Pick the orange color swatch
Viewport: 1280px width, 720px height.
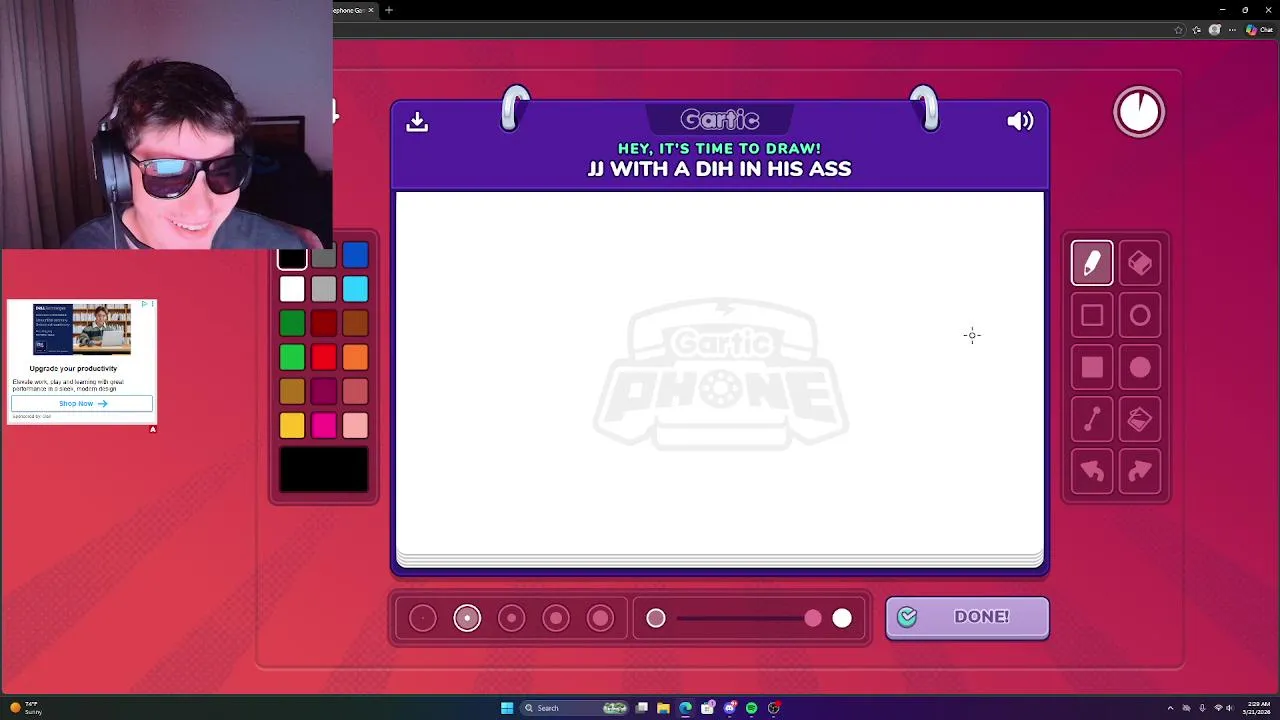(355, 358)
